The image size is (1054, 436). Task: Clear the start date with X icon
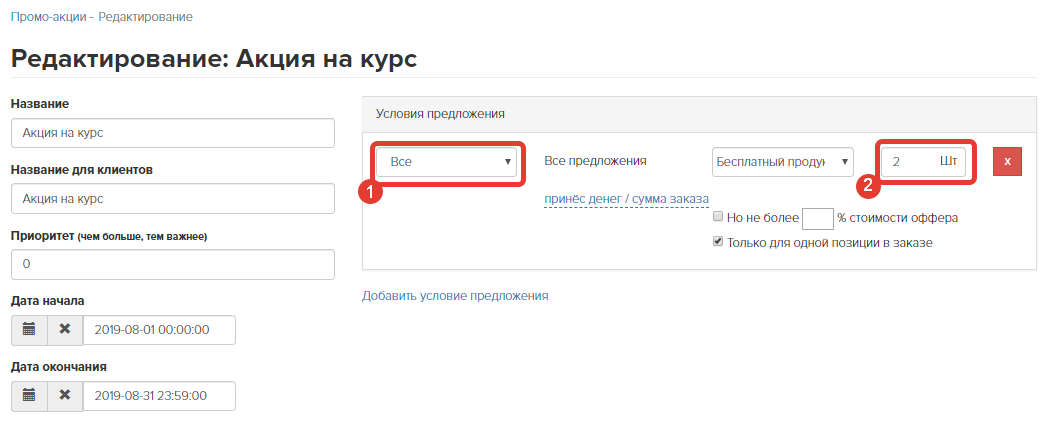65,330
